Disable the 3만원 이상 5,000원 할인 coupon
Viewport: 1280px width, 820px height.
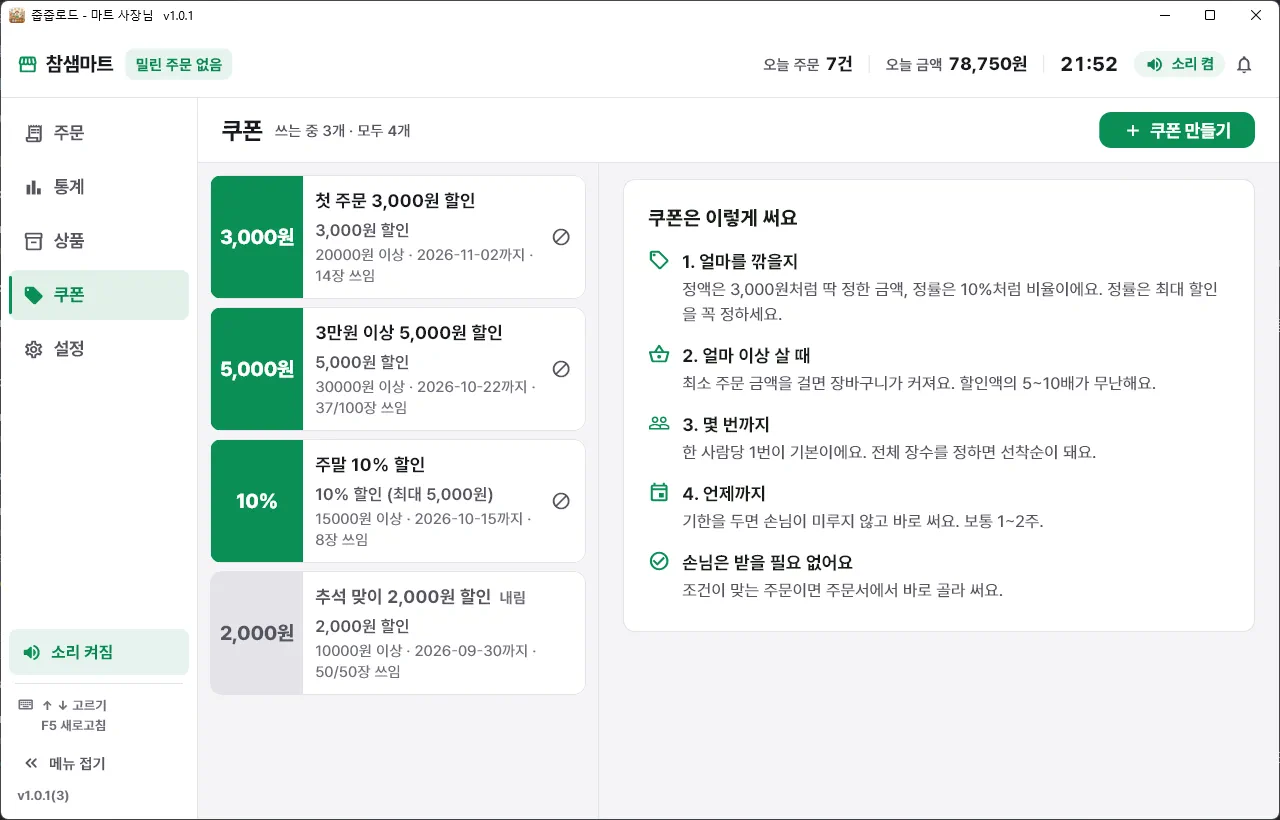click(561, 369)
